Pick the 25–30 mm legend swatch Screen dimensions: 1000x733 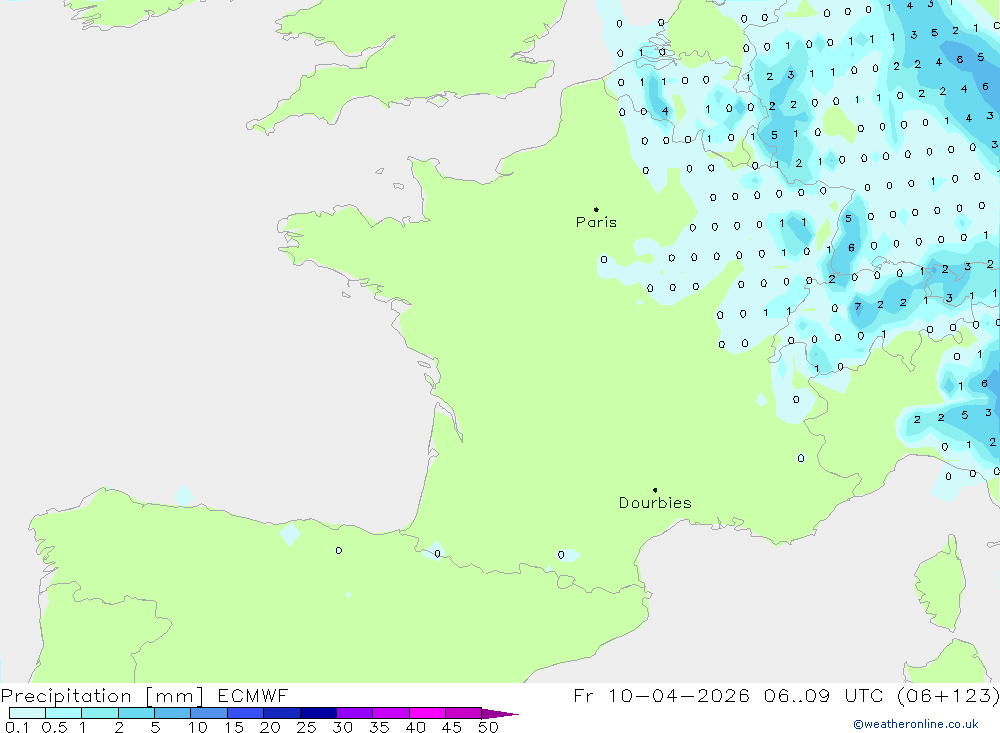(318, 713)
